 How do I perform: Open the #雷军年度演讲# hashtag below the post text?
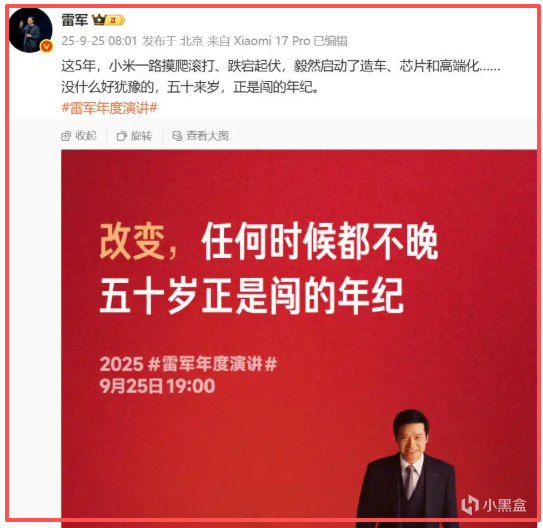click(109, 108)
